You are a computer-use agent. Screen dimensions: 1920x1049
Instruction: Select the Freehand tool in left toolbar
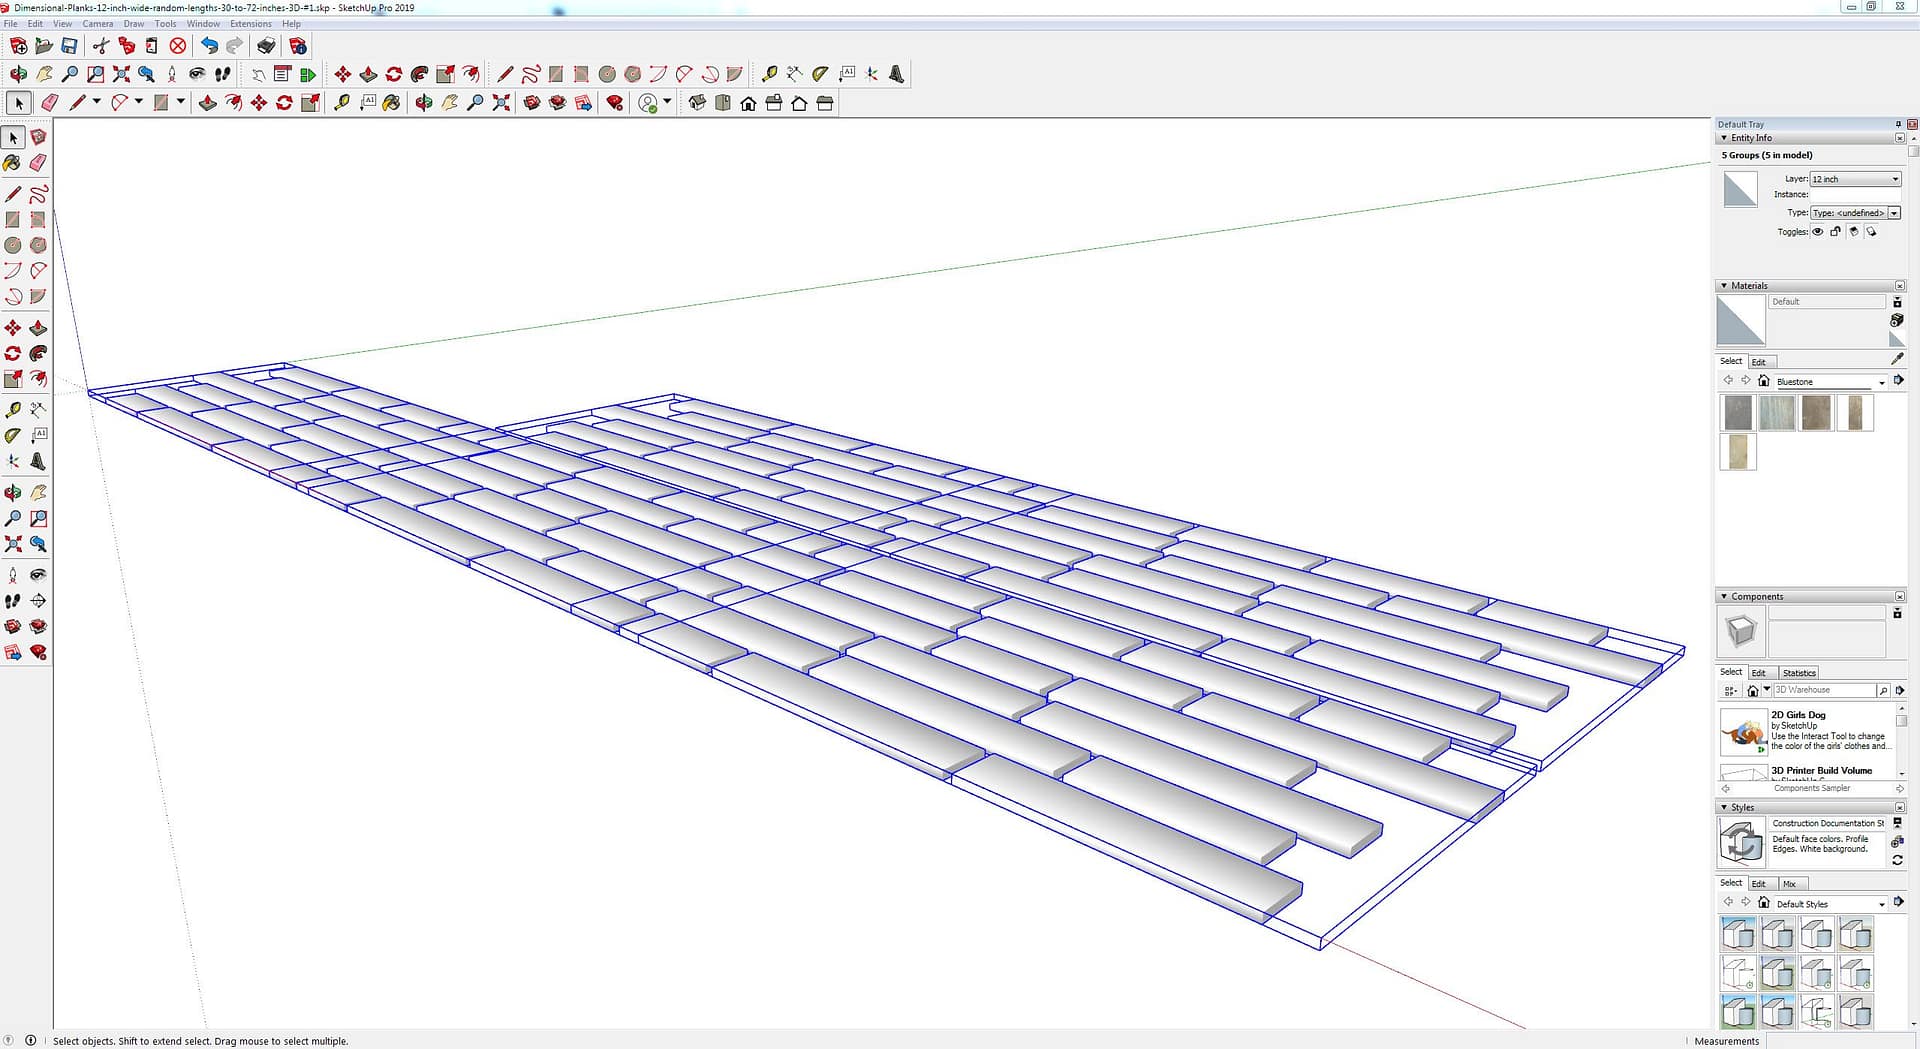tap(38, 194)
